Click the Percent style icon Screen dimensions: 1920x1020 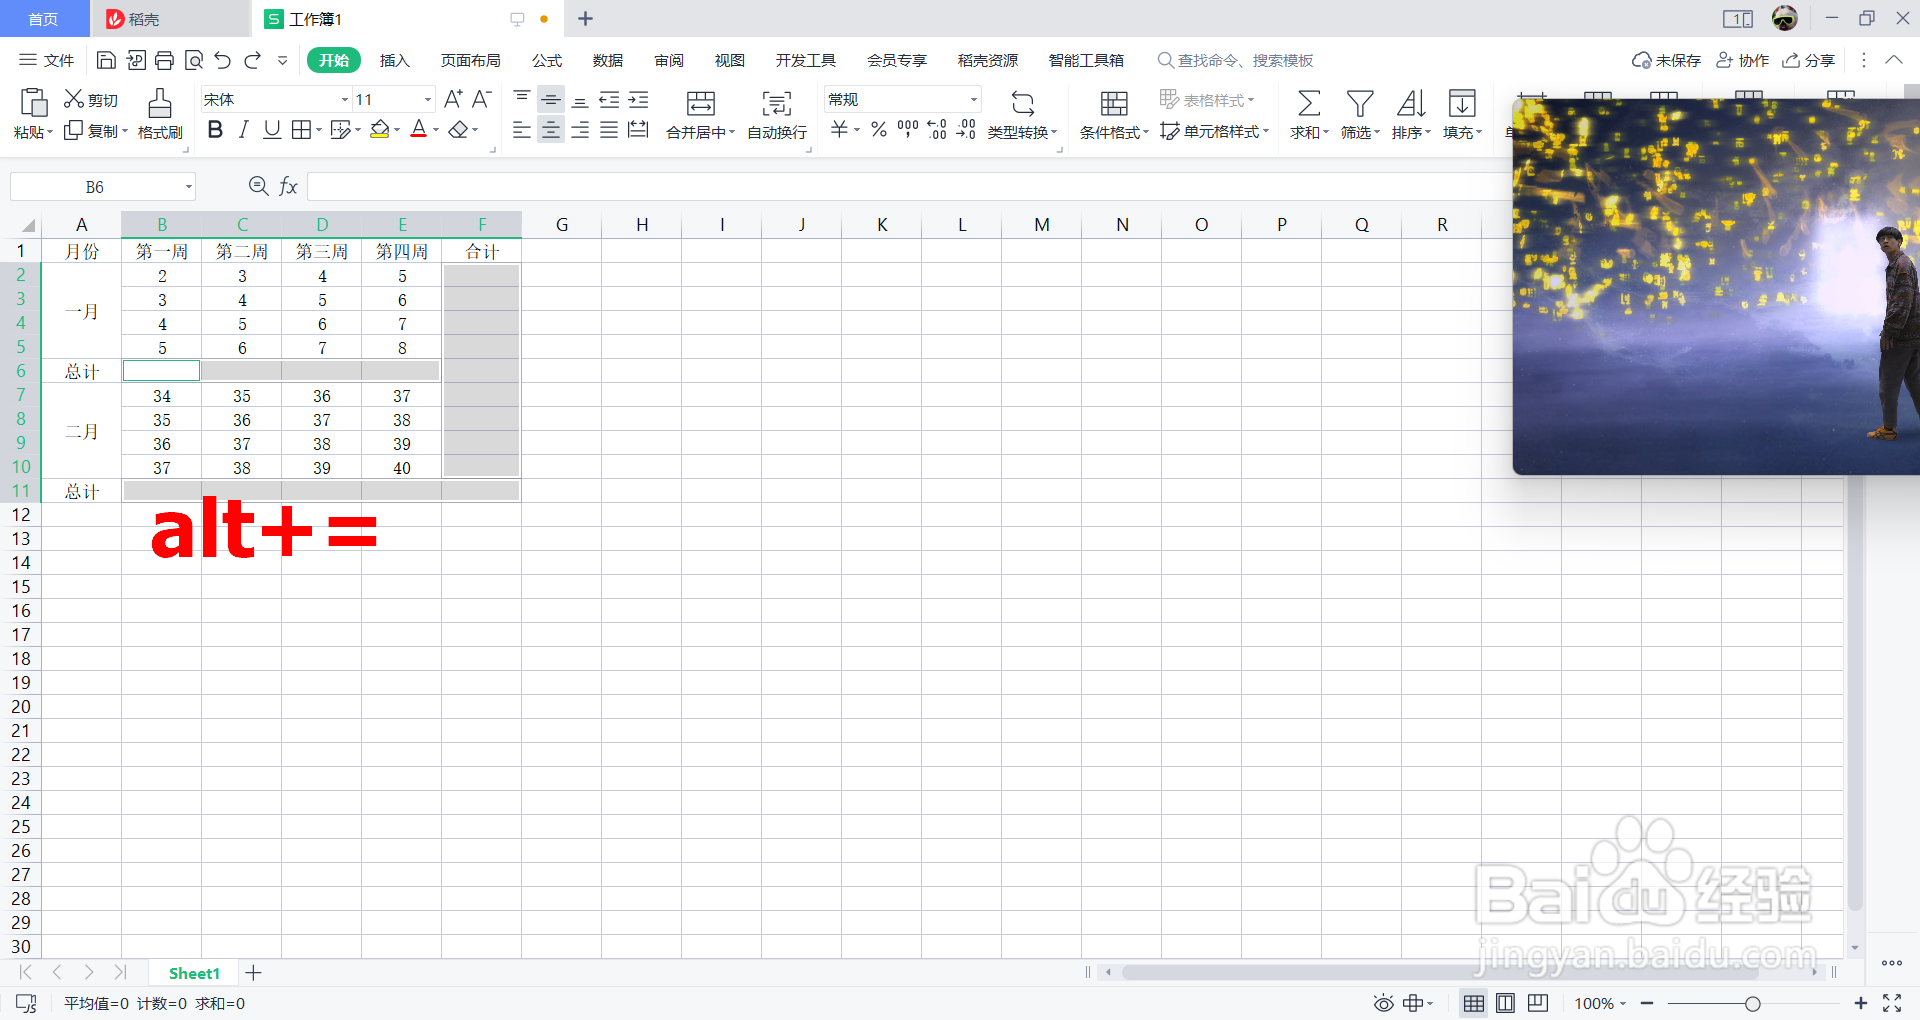(879, 130)
